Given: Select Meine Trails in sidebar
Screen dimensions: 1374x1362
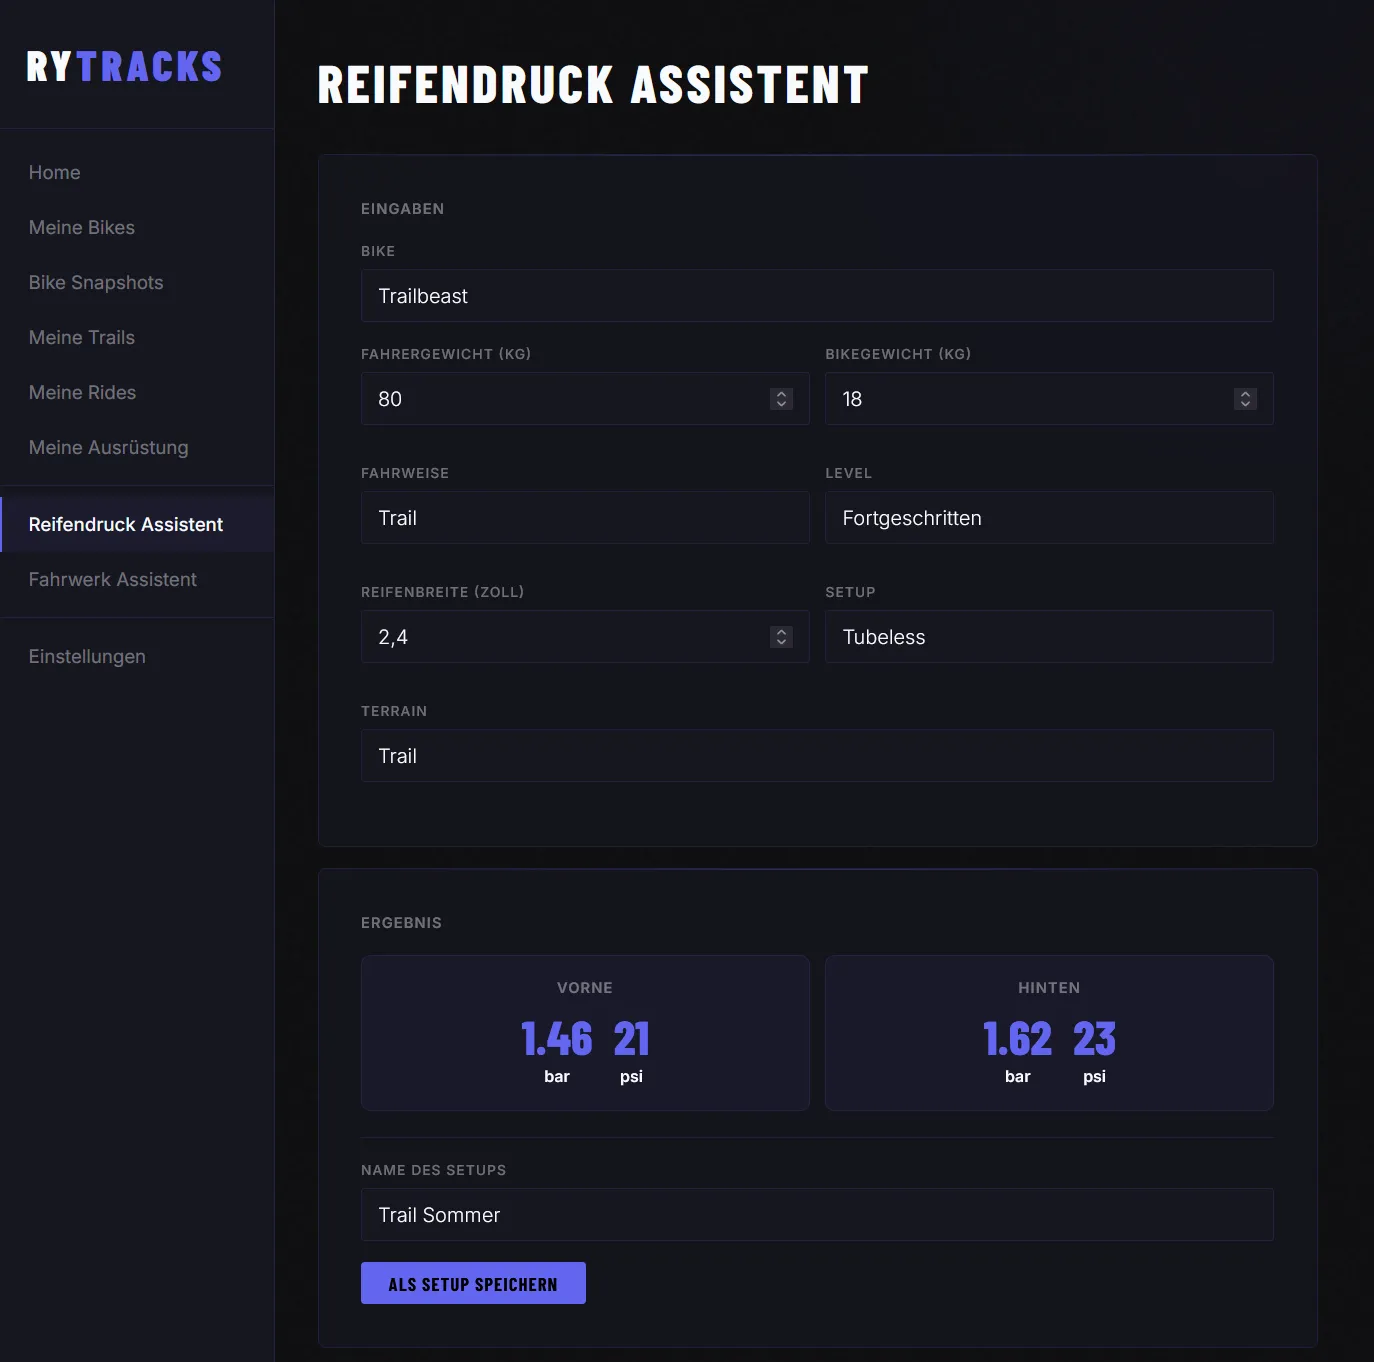Looking at the screenshot, I should (x=81, y=337).
